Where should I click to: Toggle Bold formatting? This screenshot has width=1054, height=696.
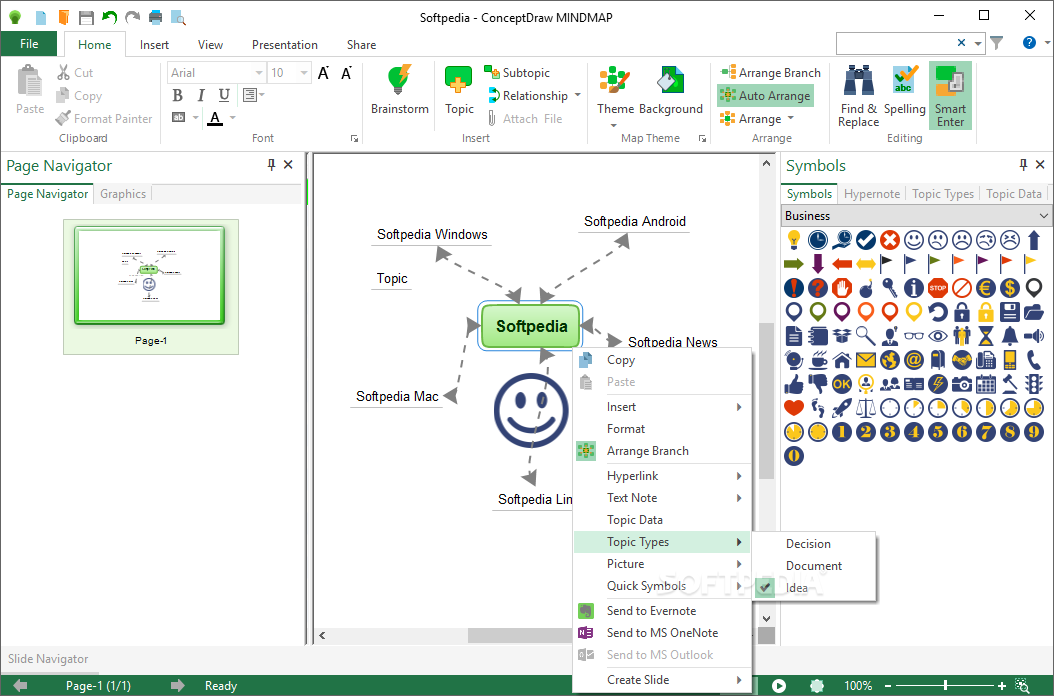[177, 95]
